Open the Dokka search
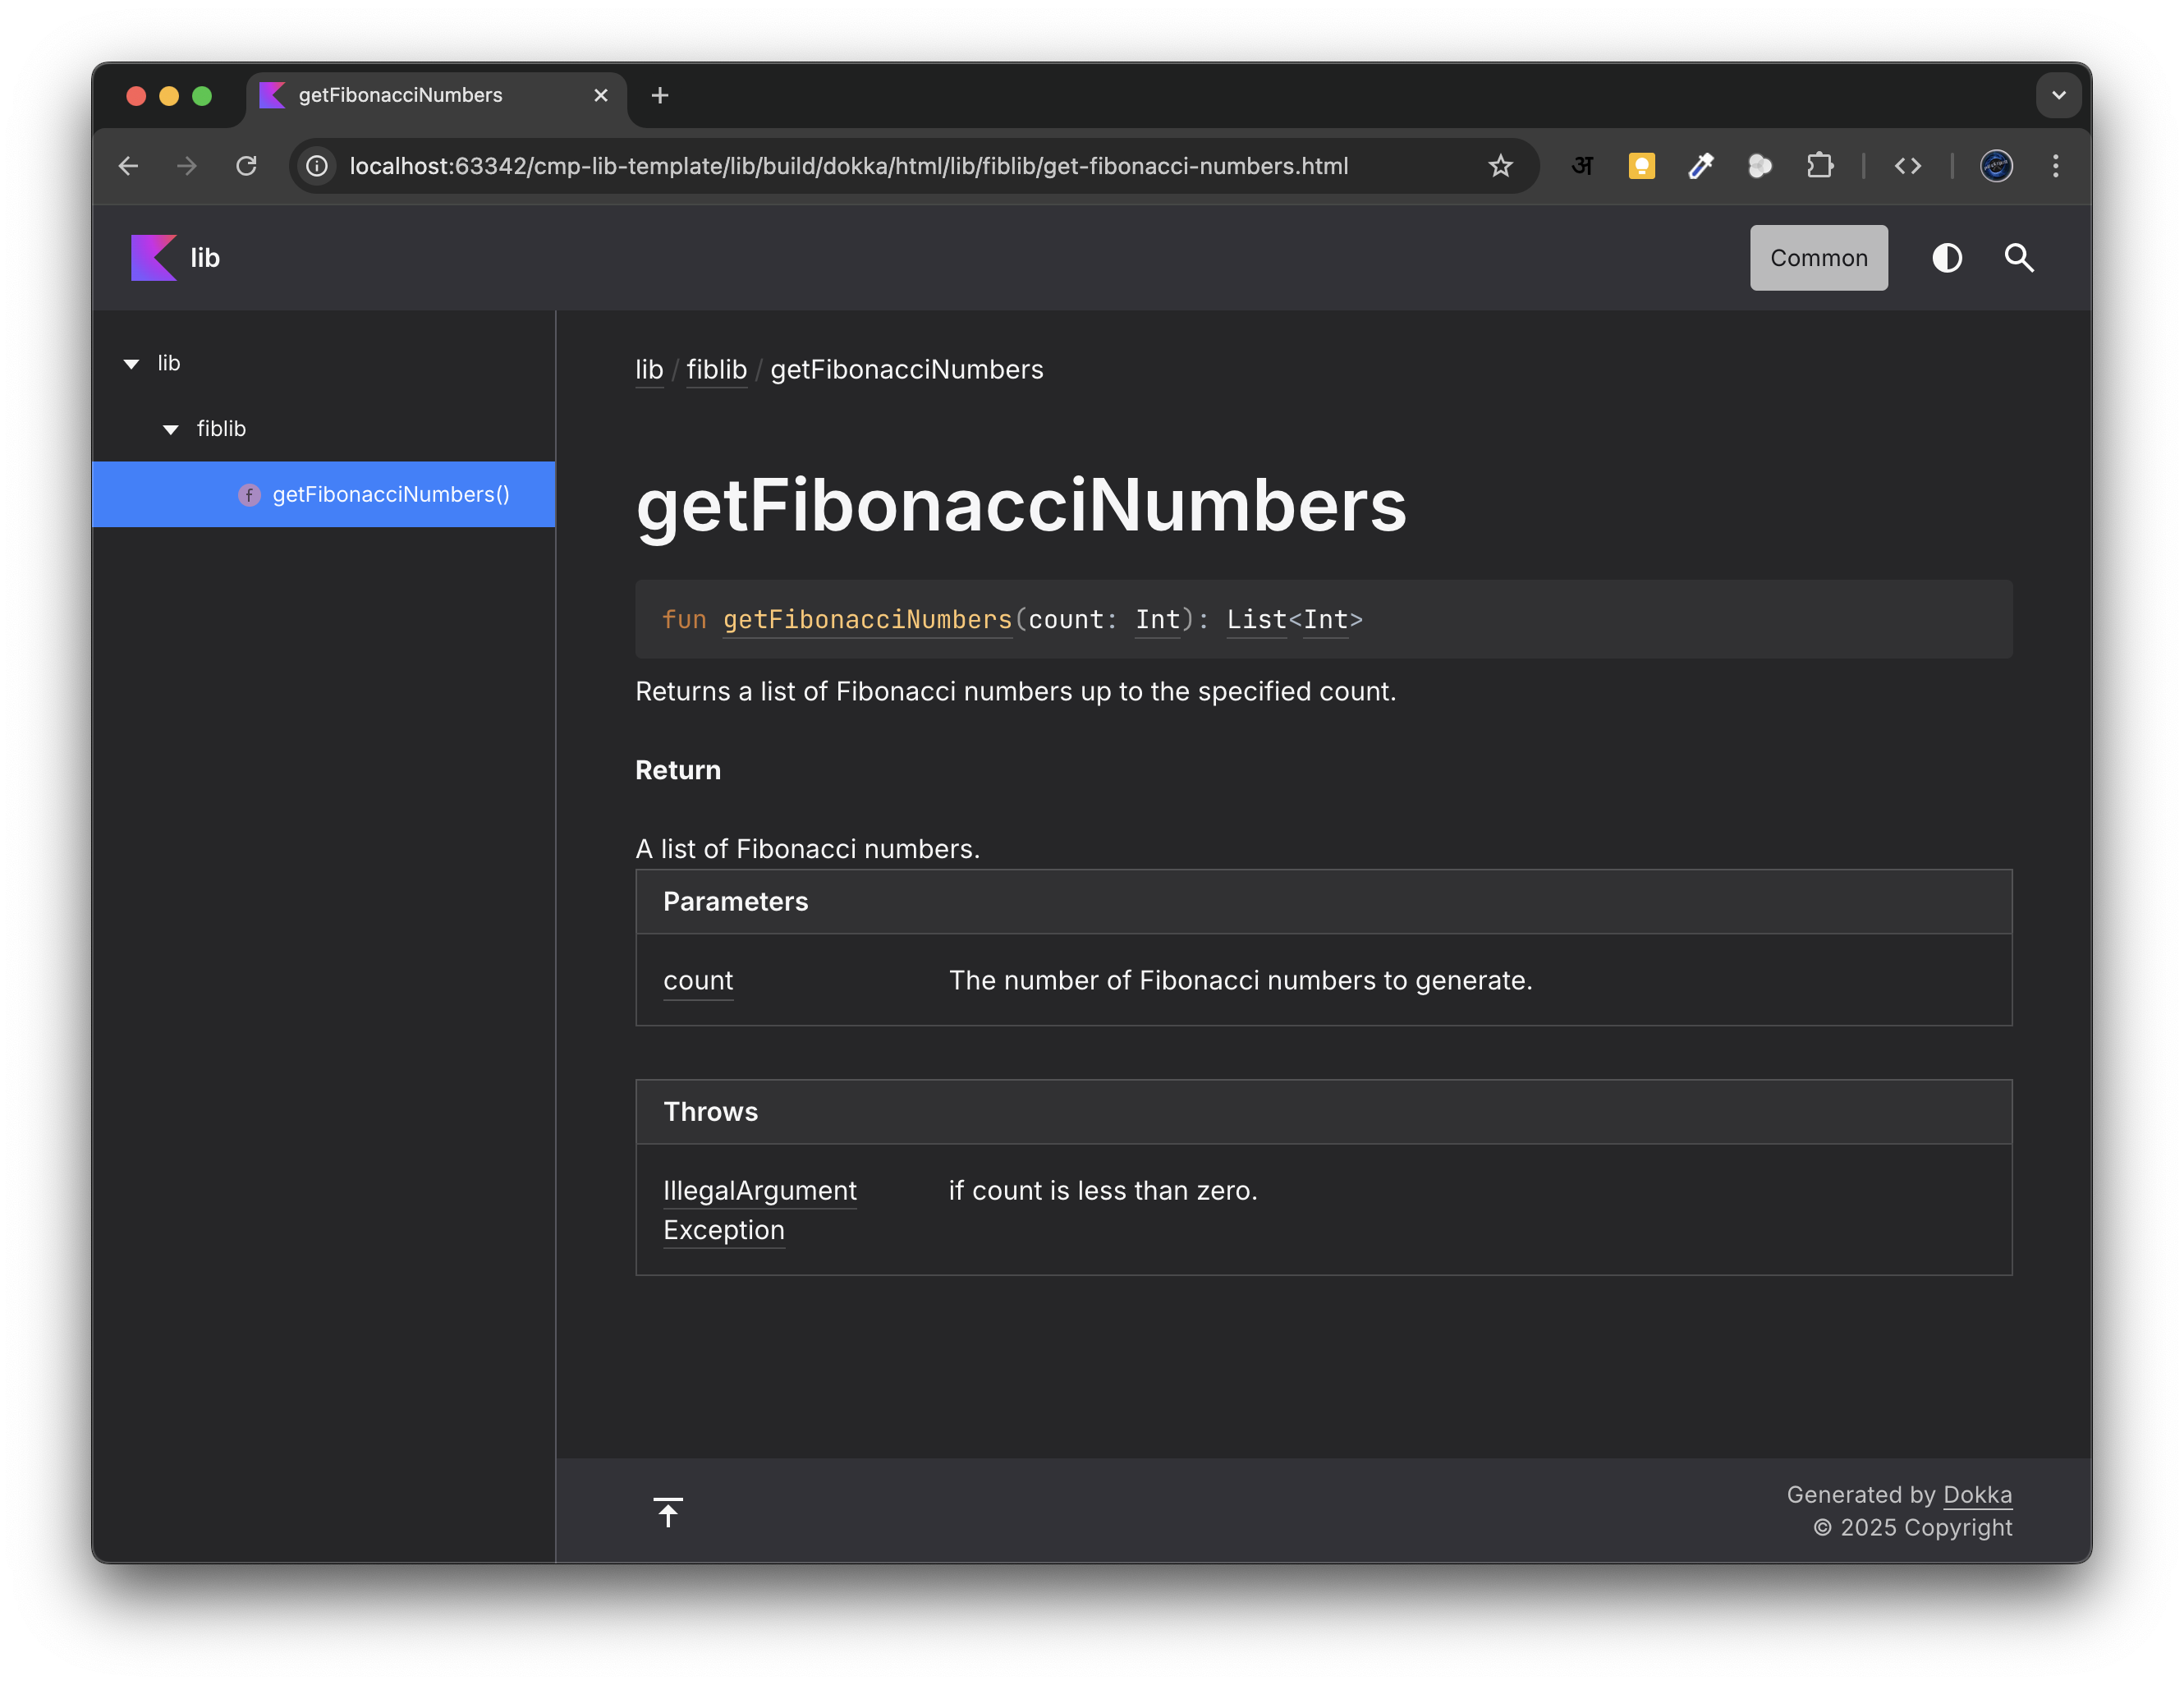Image resolution: width=2184 pixels, height=1685 pixels. tap(2019, 258)
